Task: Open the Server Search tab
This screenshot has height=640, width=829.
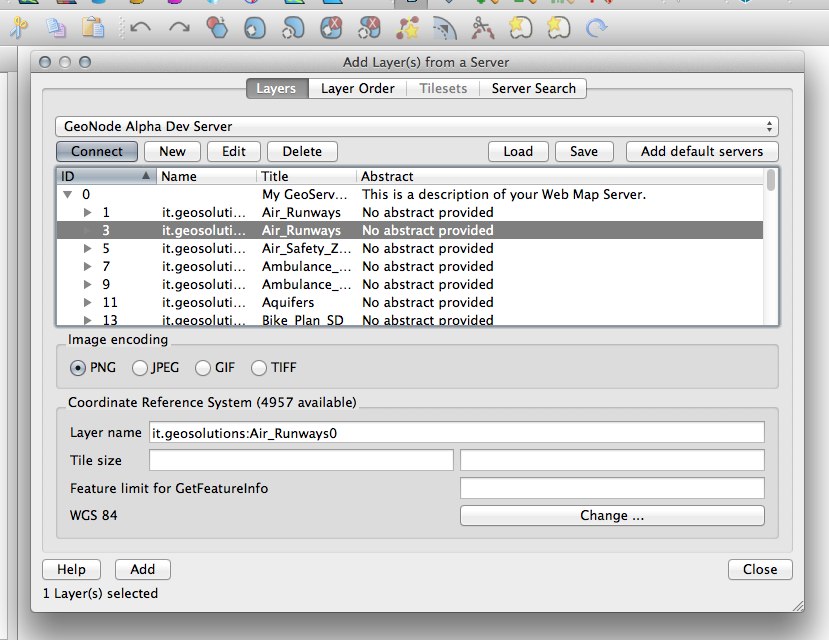Action: (533, 88)
